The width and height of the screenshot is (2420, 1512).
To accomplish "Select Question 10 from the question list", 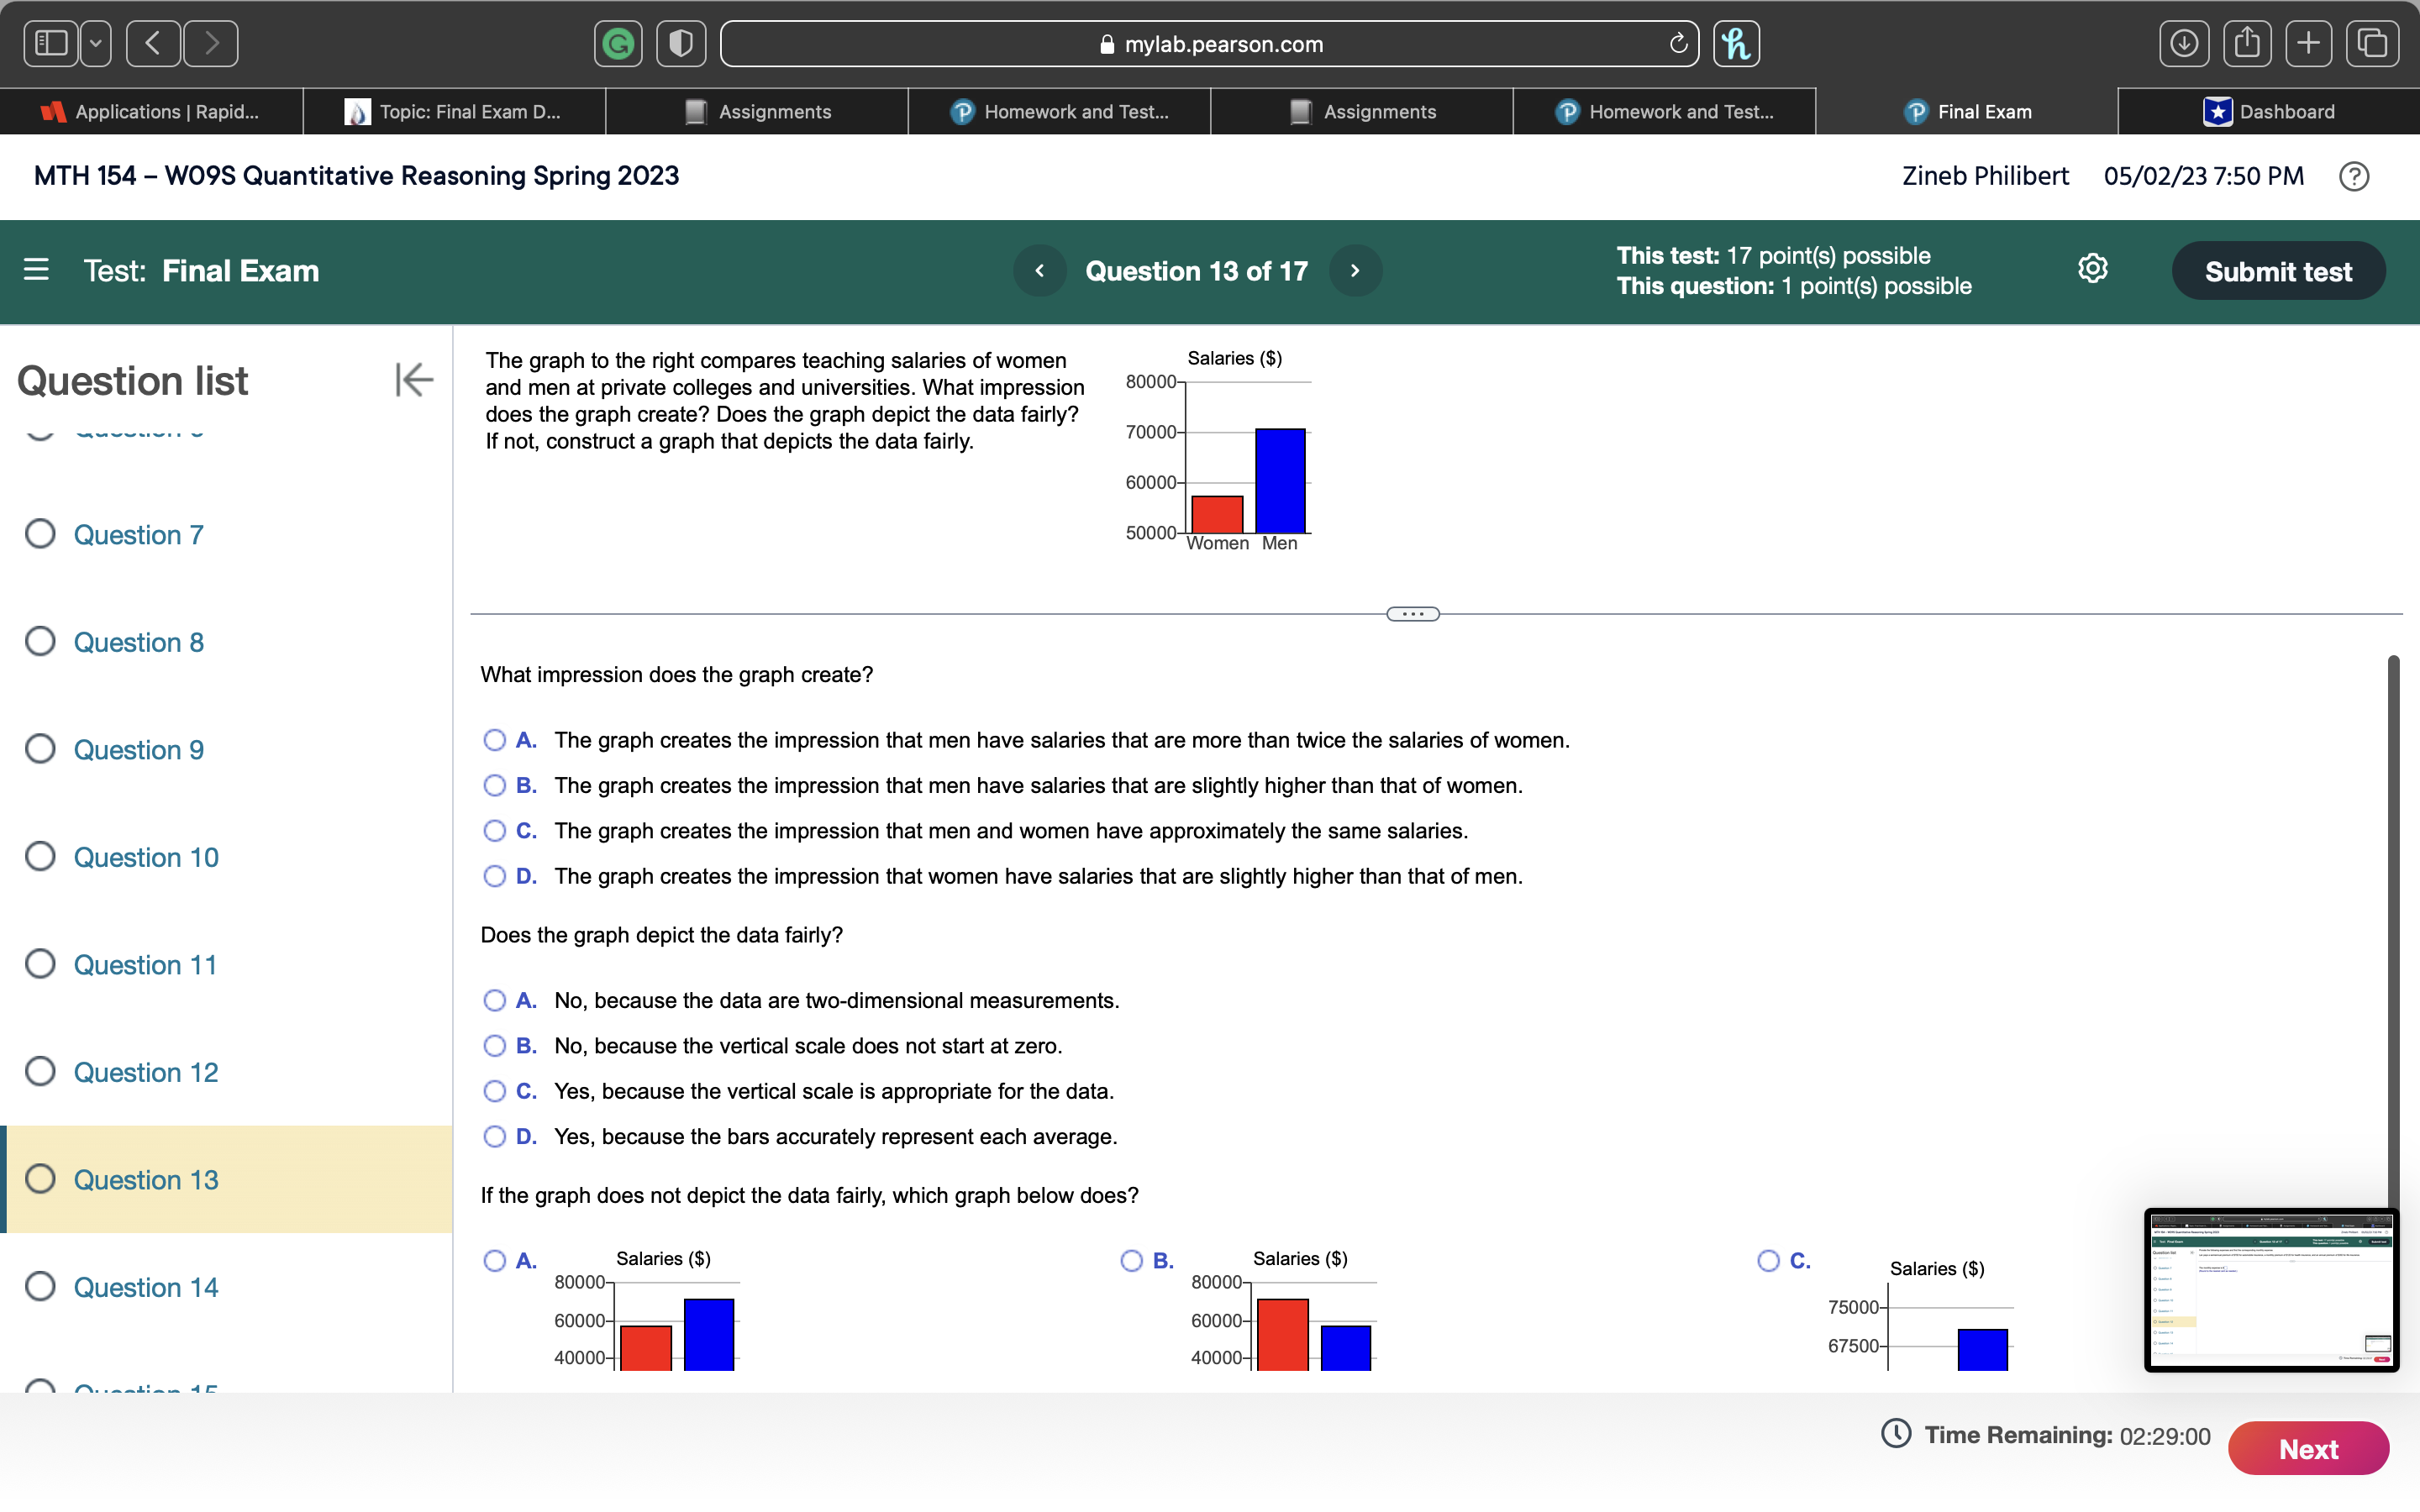I will (x=145, y=857).
